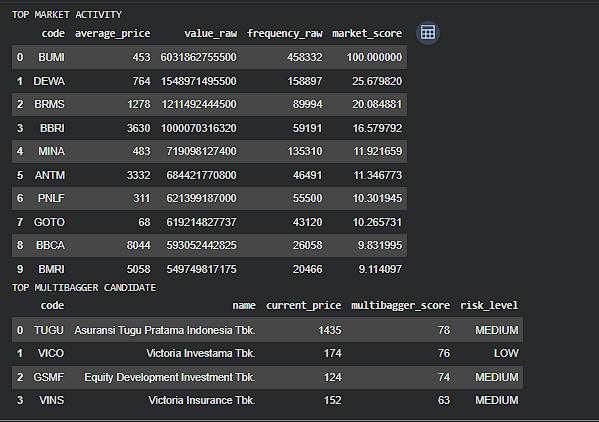
Task: Click multibagger score 63
Action: 444,400
